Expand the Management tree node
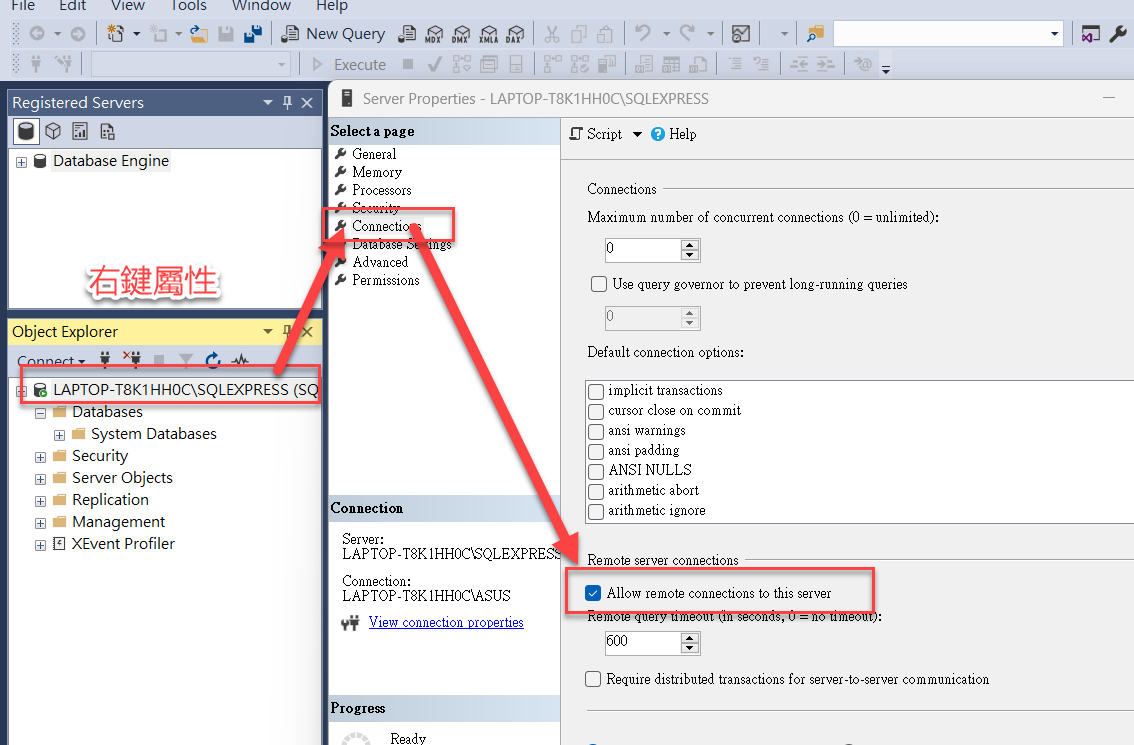This screenshot has width=1134, height=745. coord(40,521)
